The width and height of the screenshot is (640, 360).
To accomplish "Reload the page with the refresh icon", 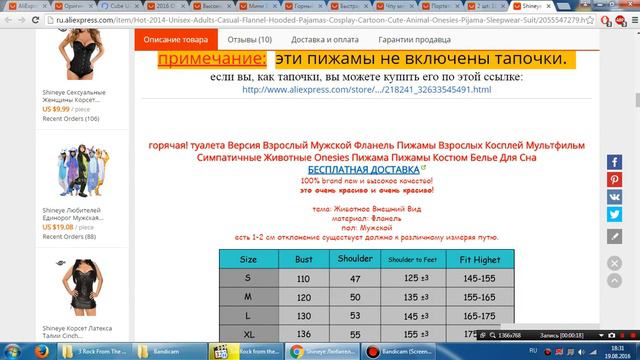I will point(36,20).
